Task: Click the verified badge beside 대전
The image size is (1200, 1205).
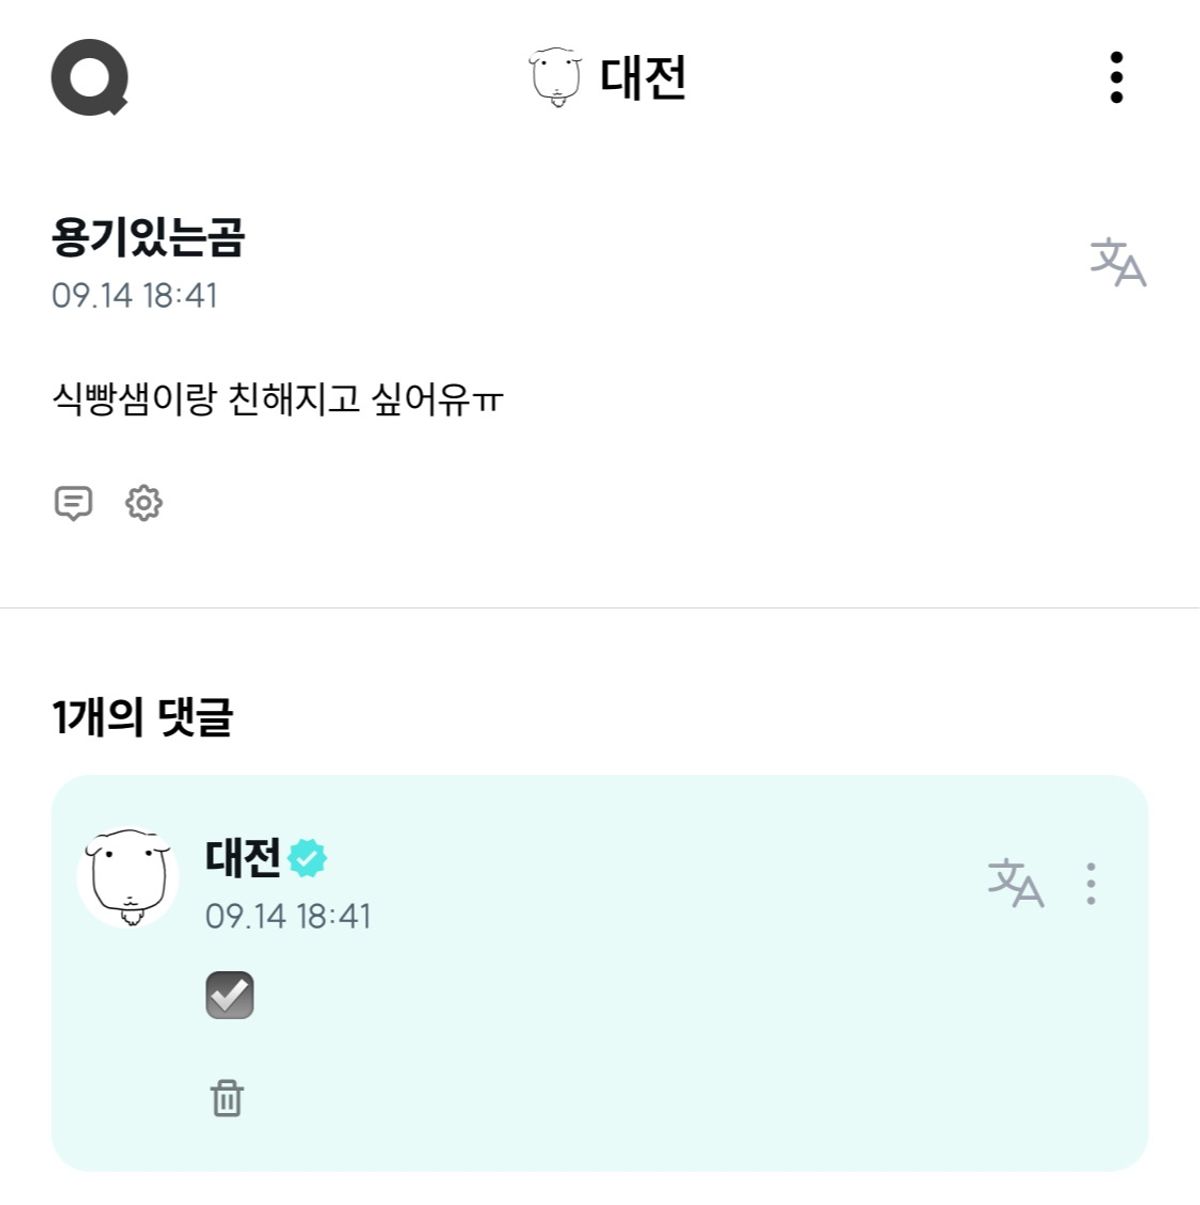Action: 307,858
